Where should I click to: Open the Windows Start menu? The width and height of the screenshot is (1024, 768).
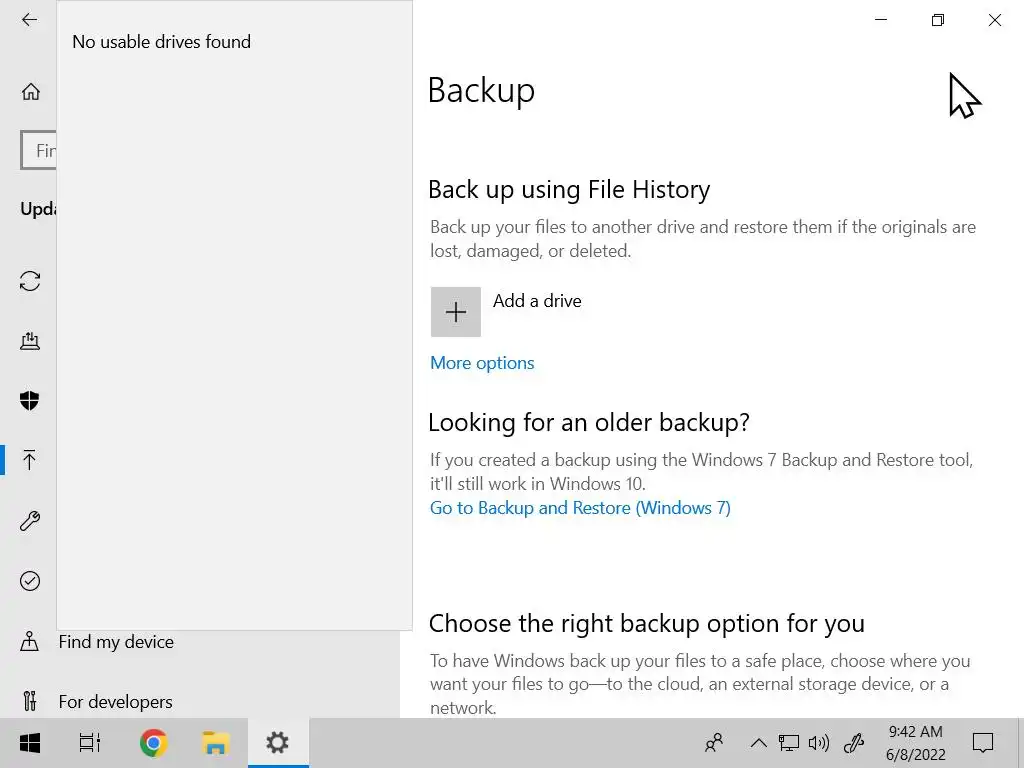point(30,743)
